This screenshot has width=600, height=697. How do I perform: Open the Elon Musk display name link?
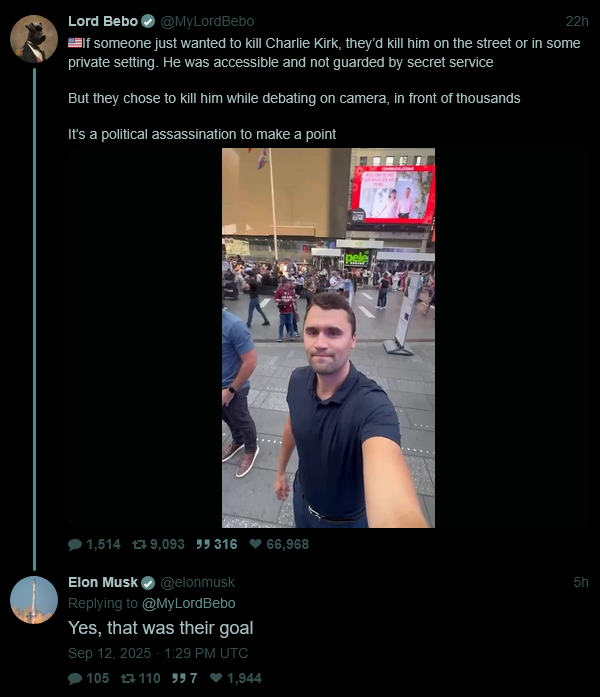coord(103,582)
